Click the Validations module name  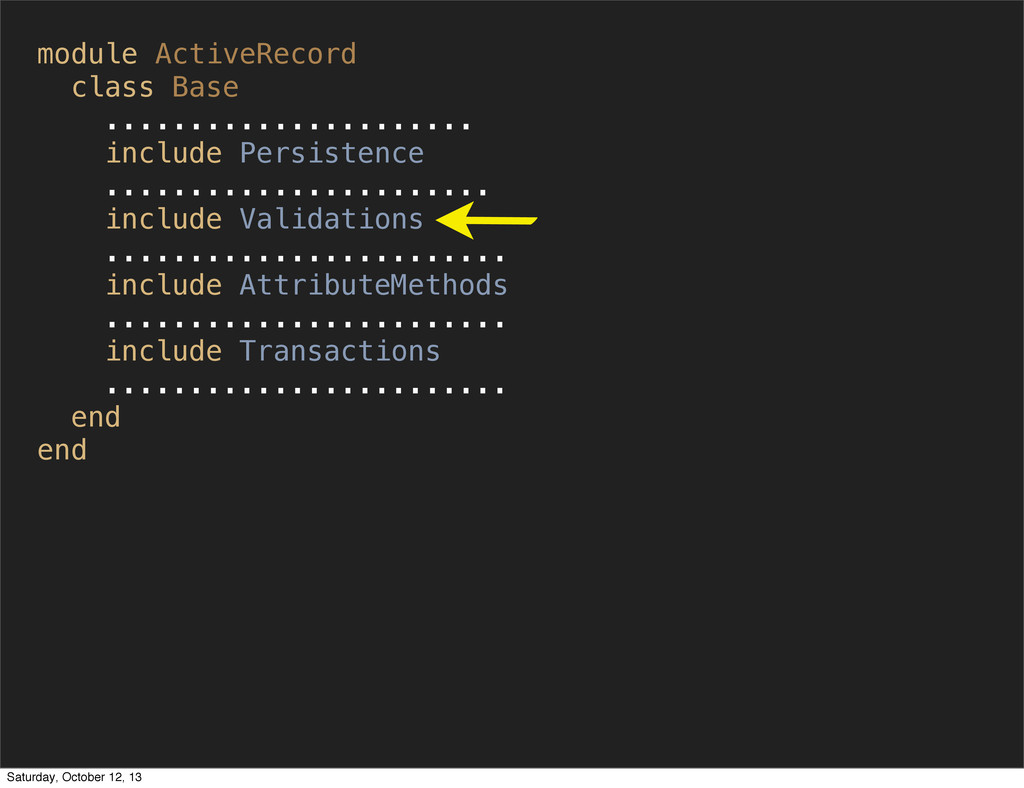tap(332, 219)
